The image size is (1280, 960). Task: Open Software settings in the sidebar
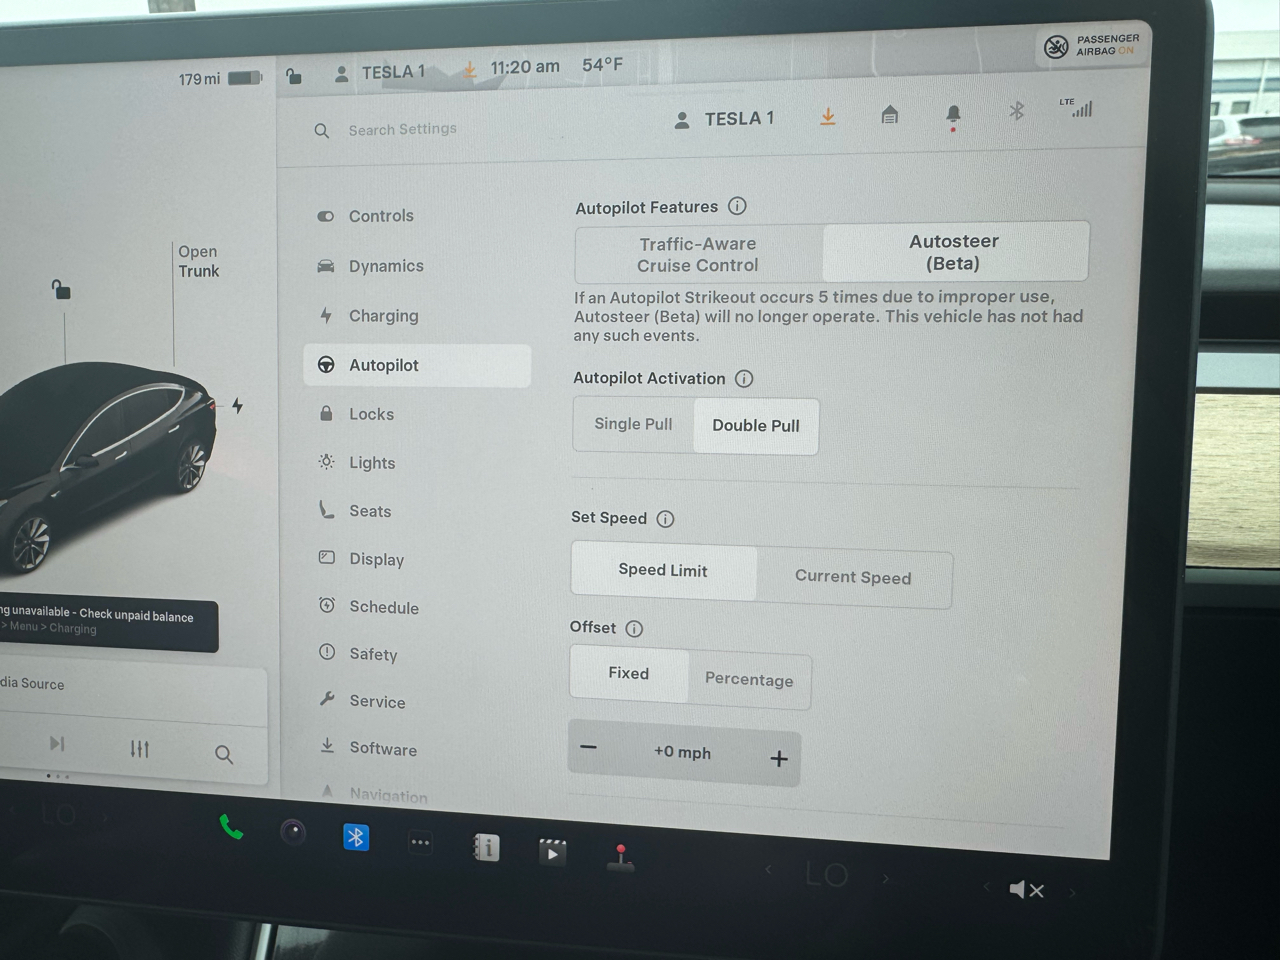(382, 749)
